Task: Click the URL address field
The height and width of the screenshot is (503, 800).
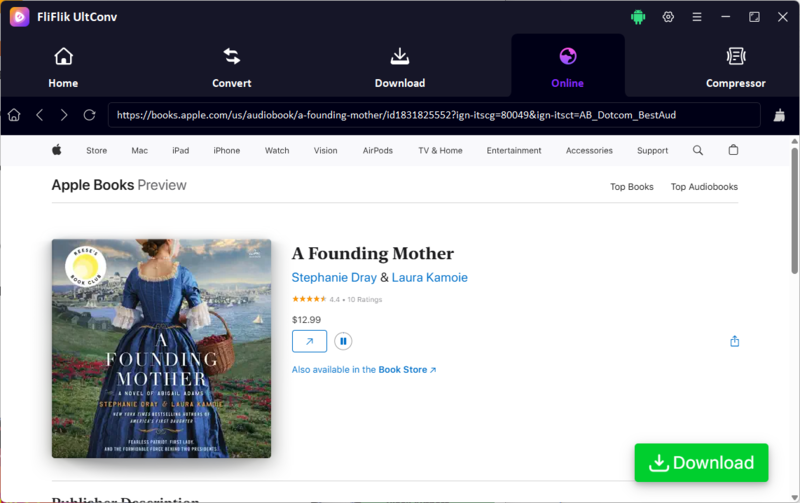Action: tap(434, 115)
